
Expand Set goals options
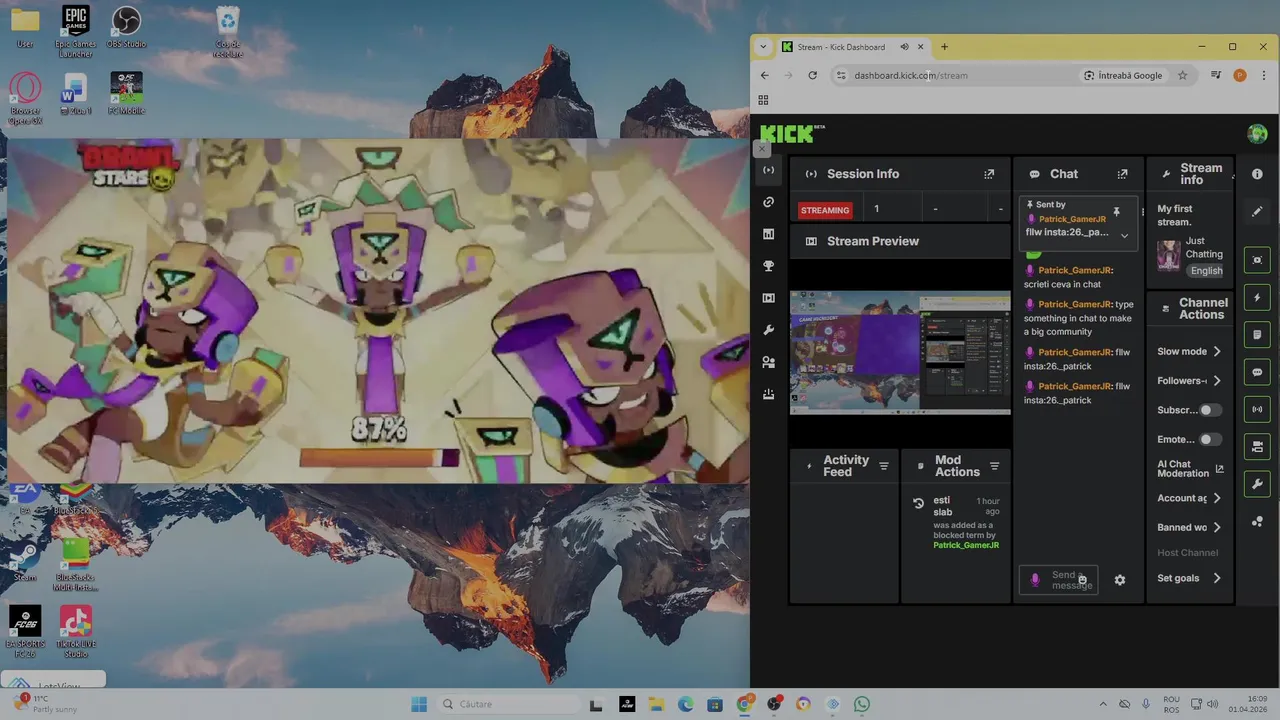tap(1217, 578)
